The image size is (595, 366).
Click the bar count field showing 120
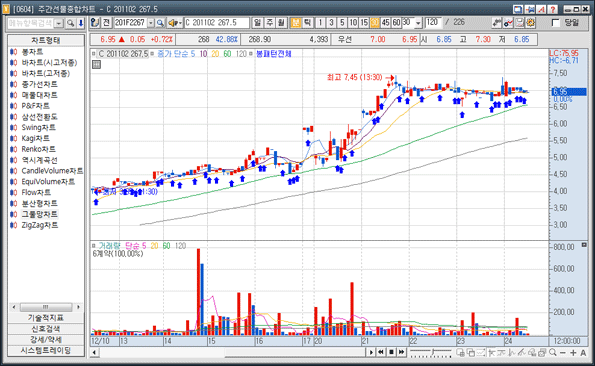(434, 23)
